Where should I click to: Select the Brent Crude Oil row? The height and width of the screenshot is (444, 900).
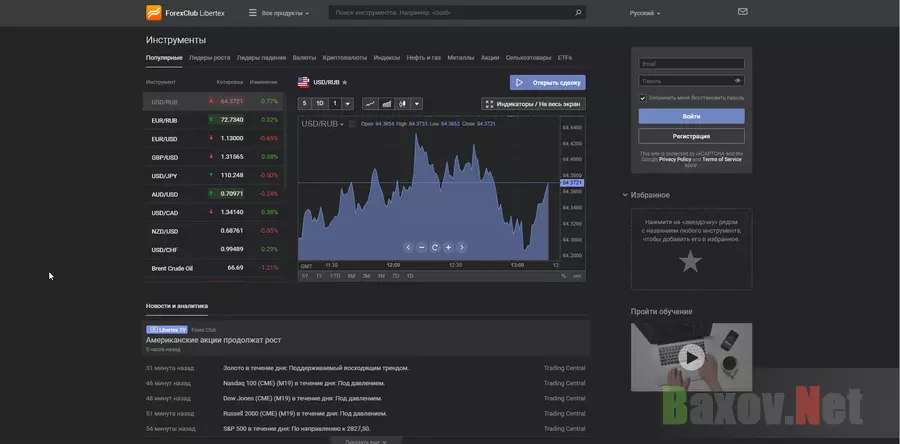(x=212, y=268)
